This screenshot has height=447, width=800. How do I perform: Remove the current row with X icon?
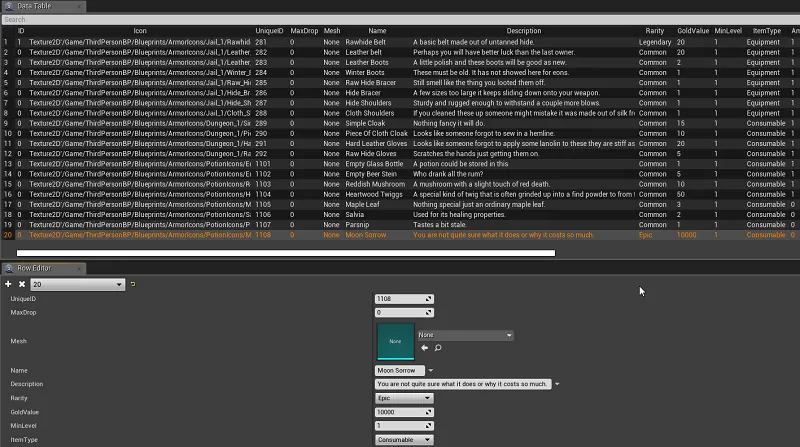pyautogui.click(x=22, y=284)
